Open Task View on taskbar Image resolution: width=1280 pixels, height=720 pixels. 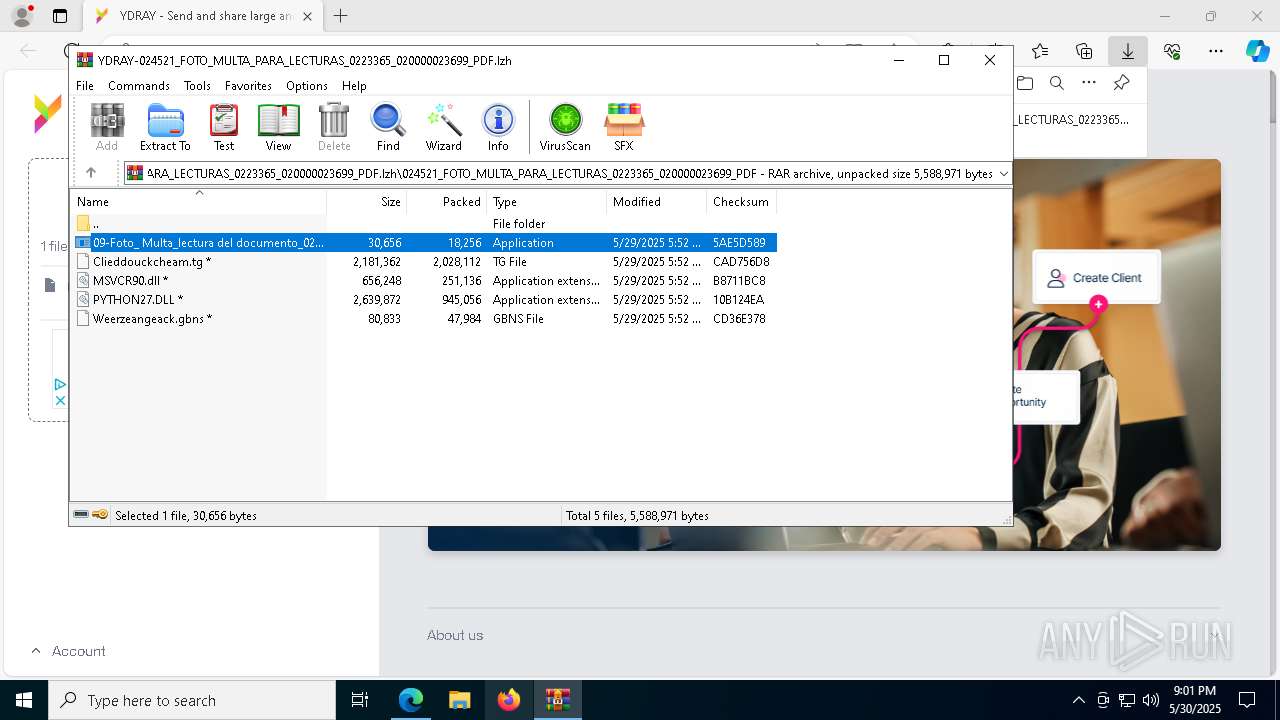[360, 700]
